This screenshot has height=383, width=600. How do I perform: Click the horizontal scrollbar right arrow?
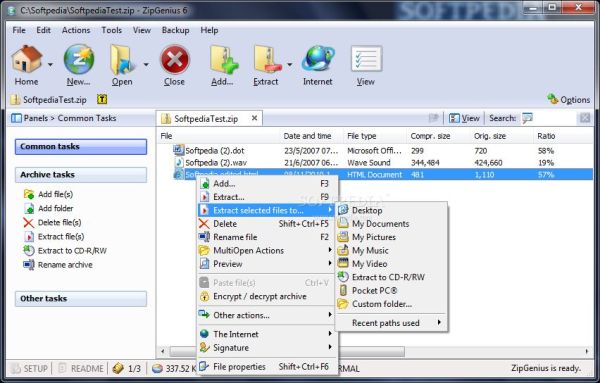[x=587, y=351]
